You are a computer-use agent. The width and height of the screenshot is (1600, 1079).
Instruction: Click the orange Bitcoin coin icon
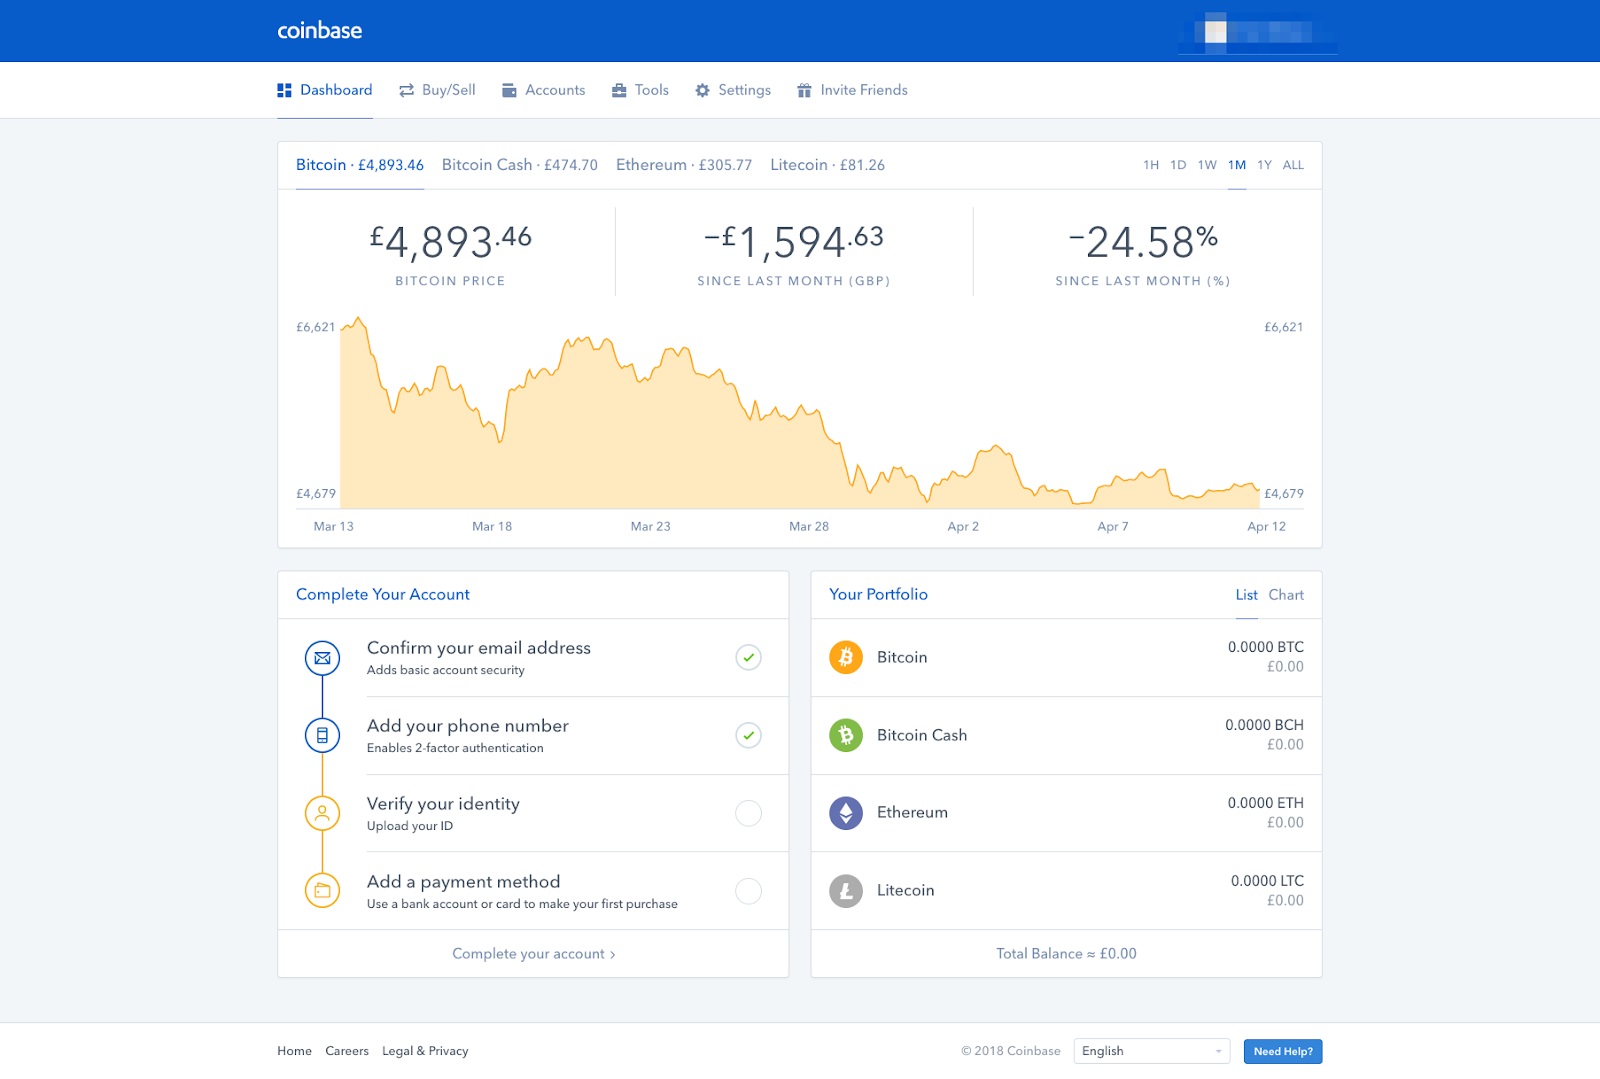click(x=846, y=657)
